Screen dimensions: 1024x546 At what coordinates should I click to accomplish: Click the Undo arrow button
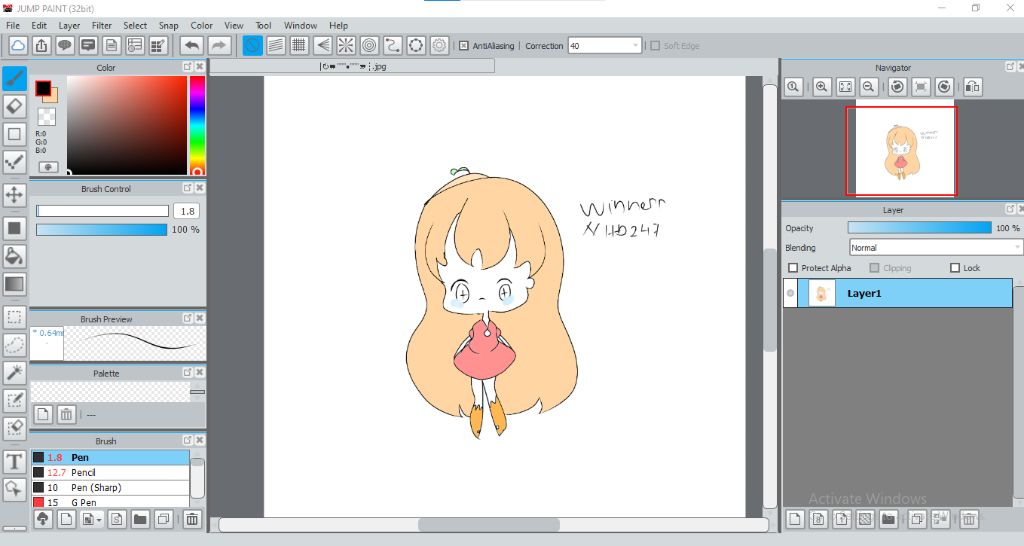(x=192, y=46)
